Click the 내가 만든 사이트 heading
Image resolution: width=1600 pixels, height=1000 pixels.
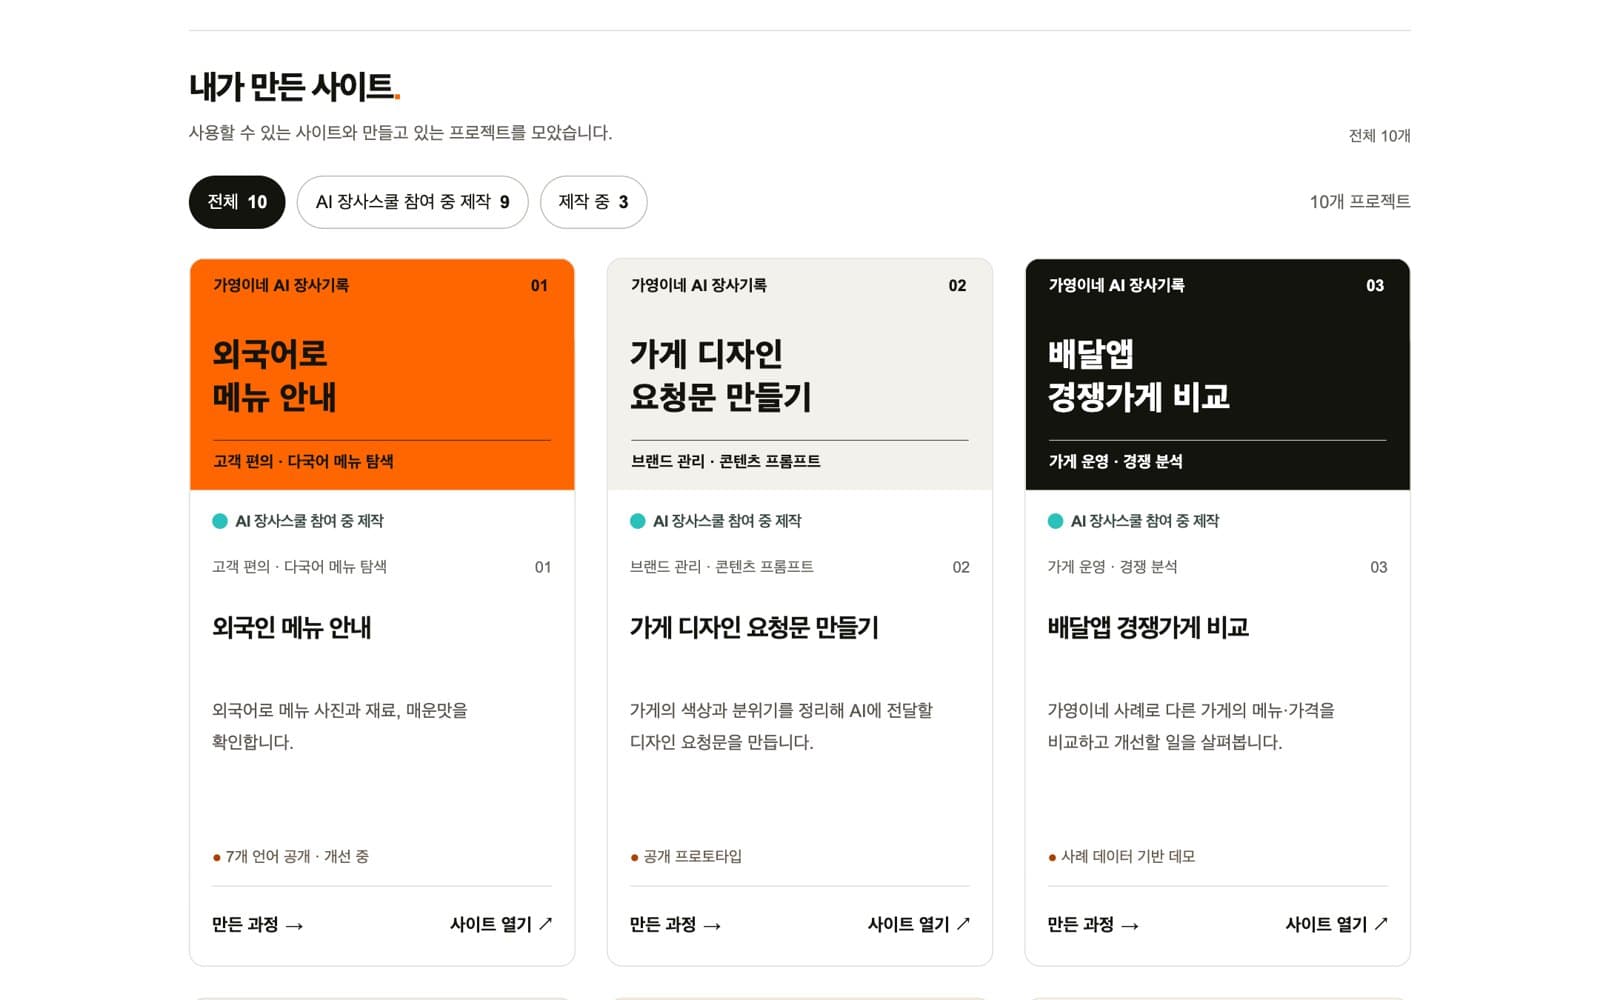click(x=294, y=87)
